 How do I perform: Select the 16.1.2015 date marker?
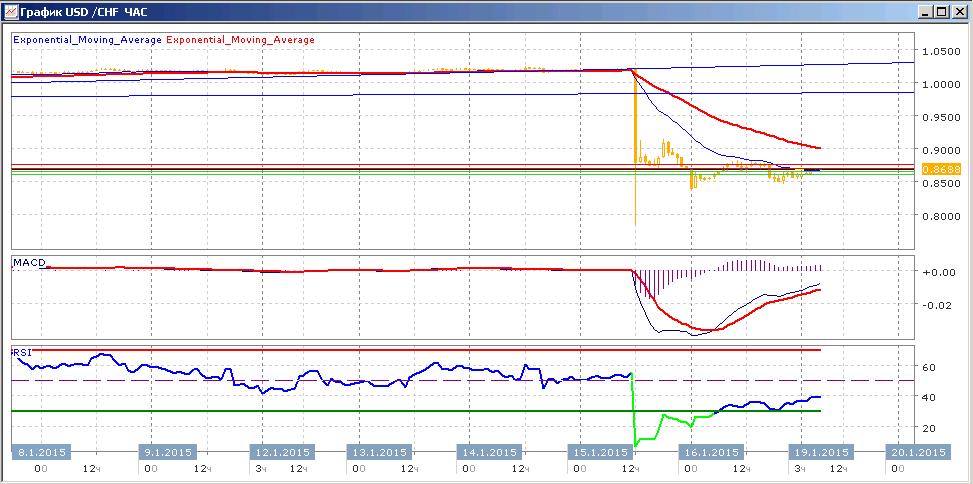click(x=711, y=452)
